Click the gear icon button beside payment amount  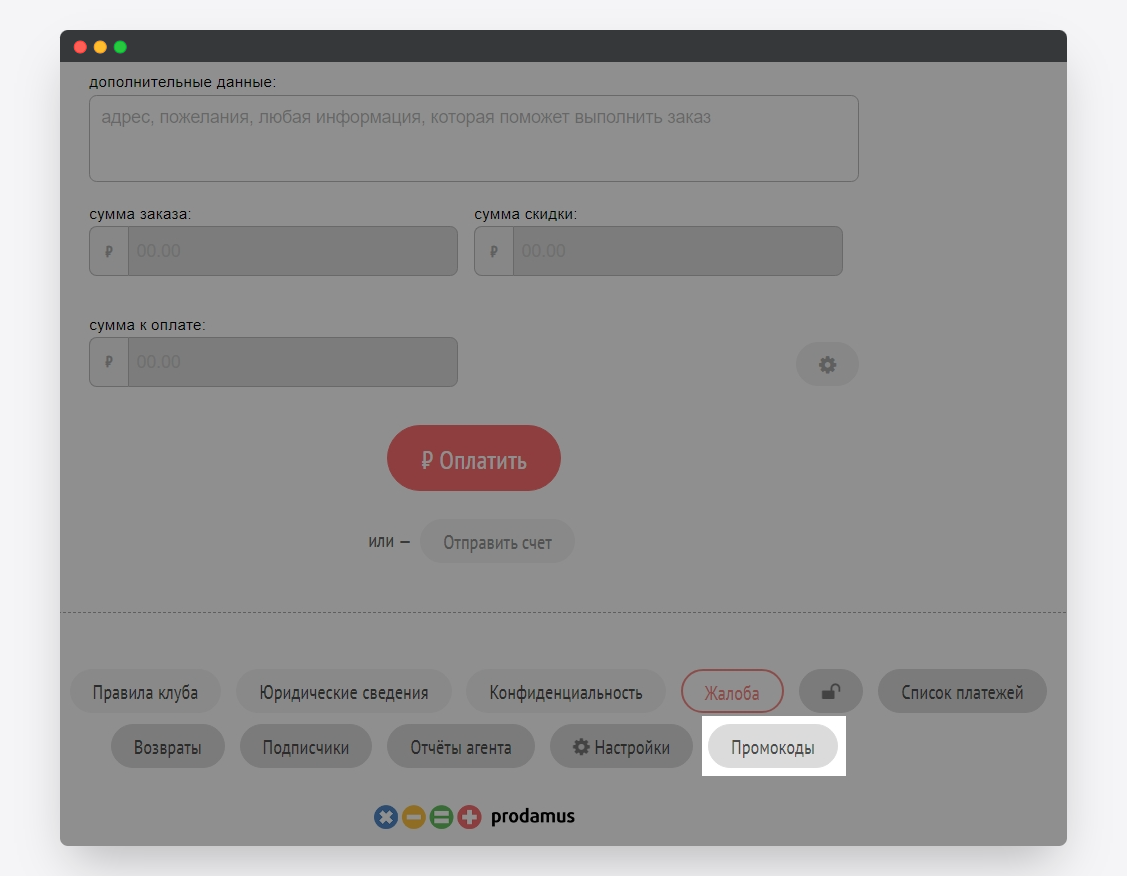click(x=827, y=365)
